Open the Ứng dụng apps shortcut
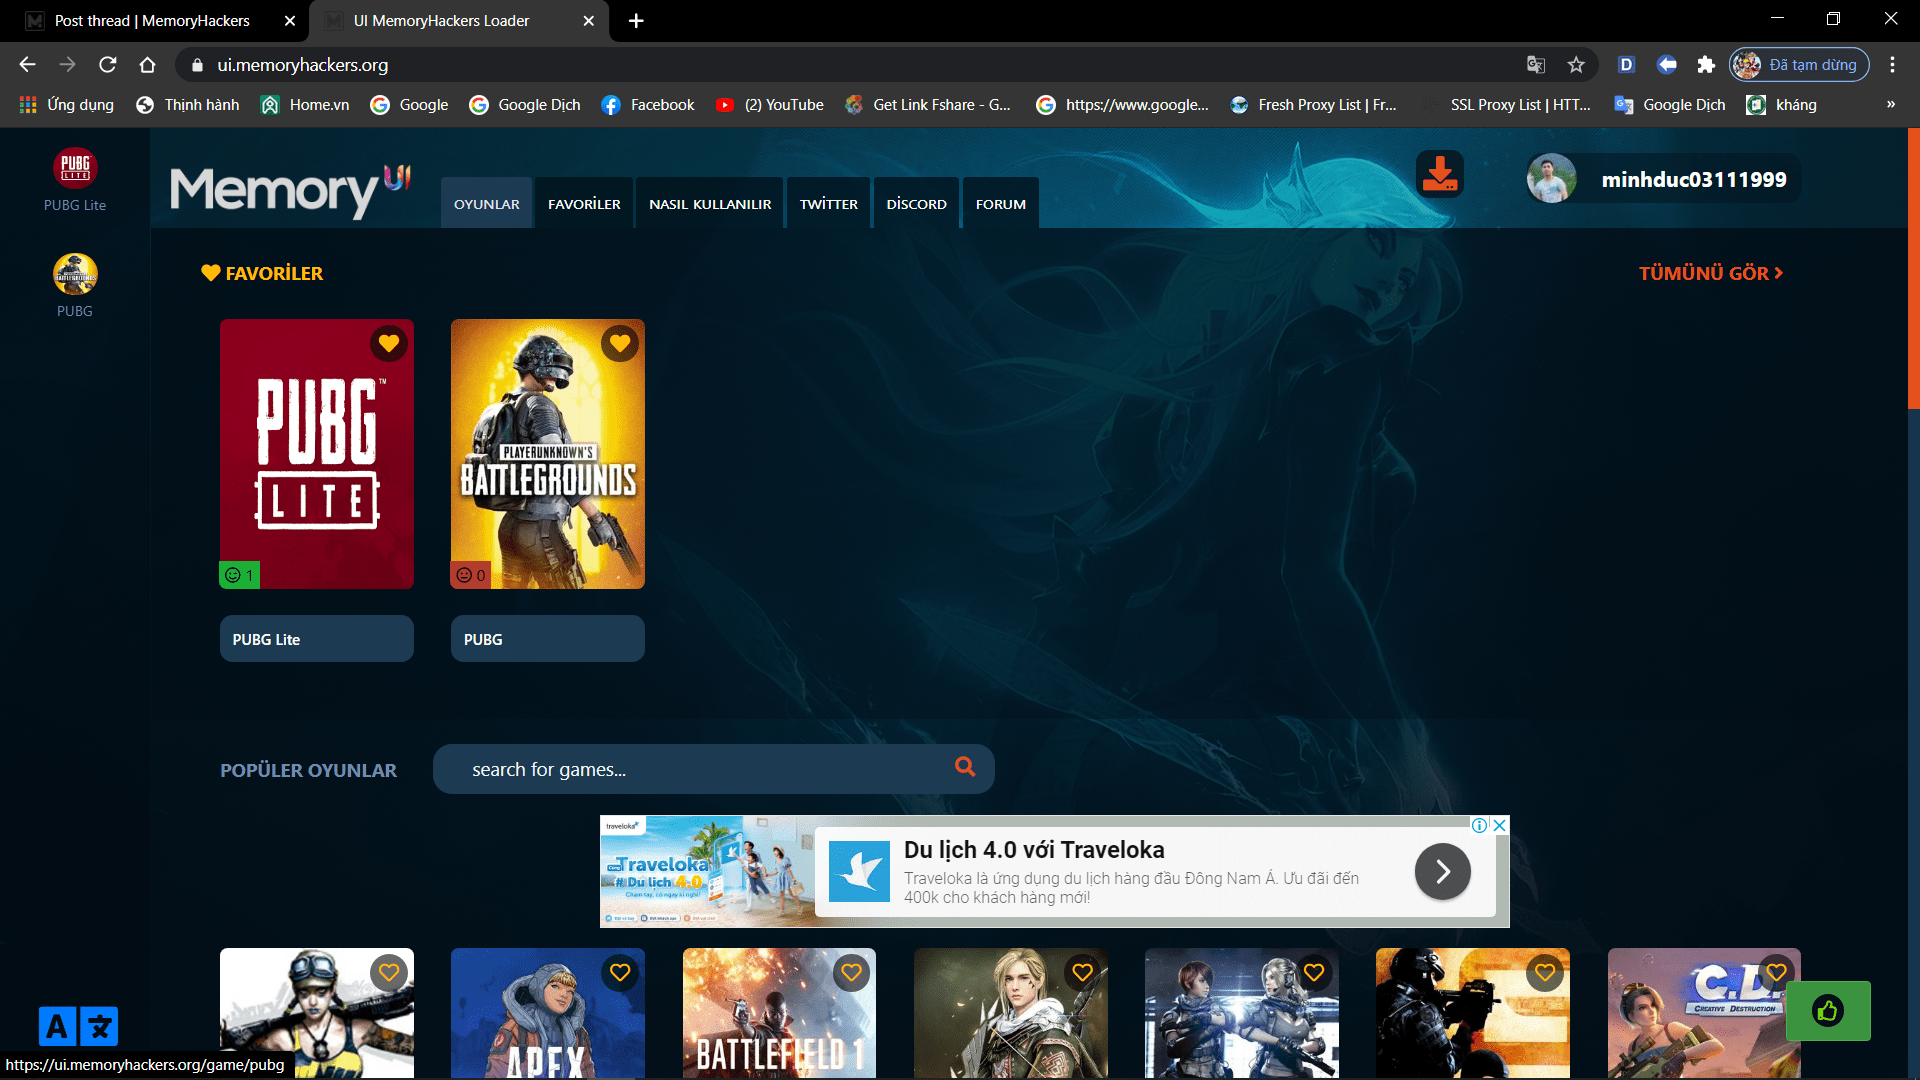1920x1080 pixels. (66, 105)
